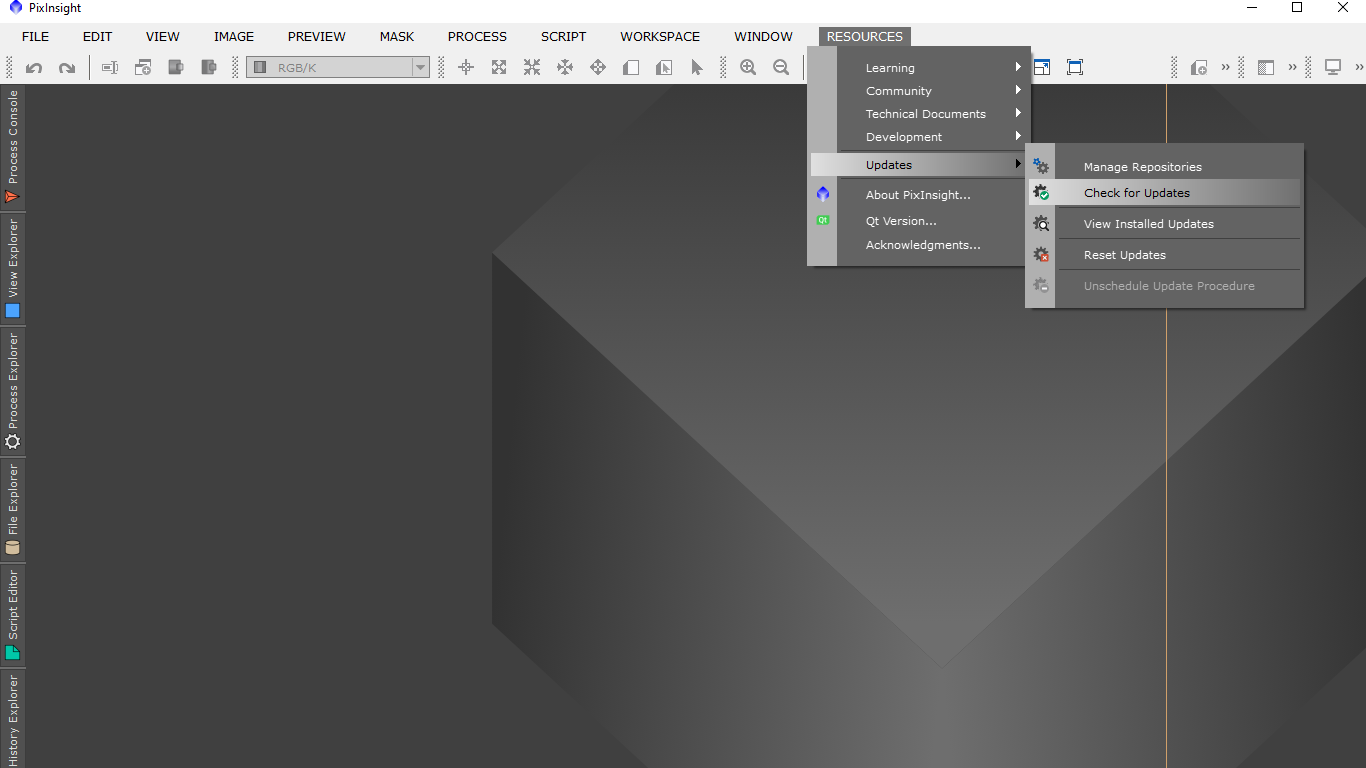Choose View Installed Updates
Viewport: 1366px width, 768px height.
[1148, 224]
